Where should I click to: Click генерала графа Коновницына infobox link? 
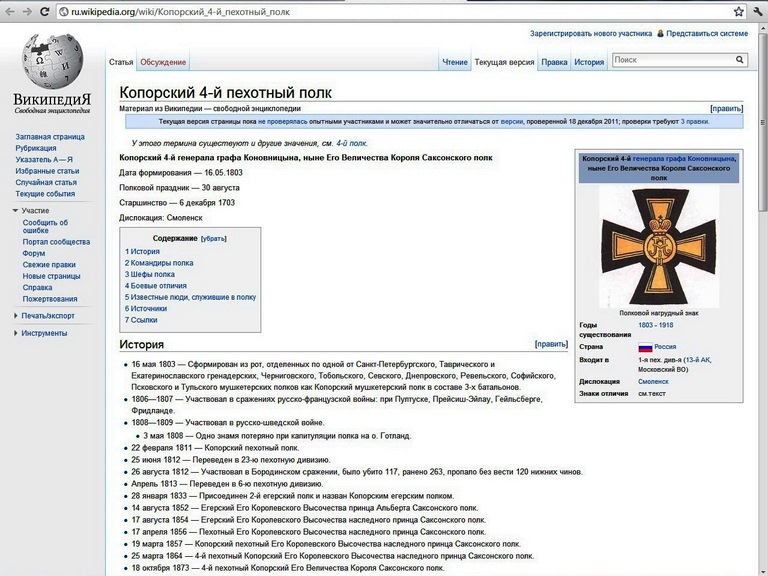click(684, 159)
